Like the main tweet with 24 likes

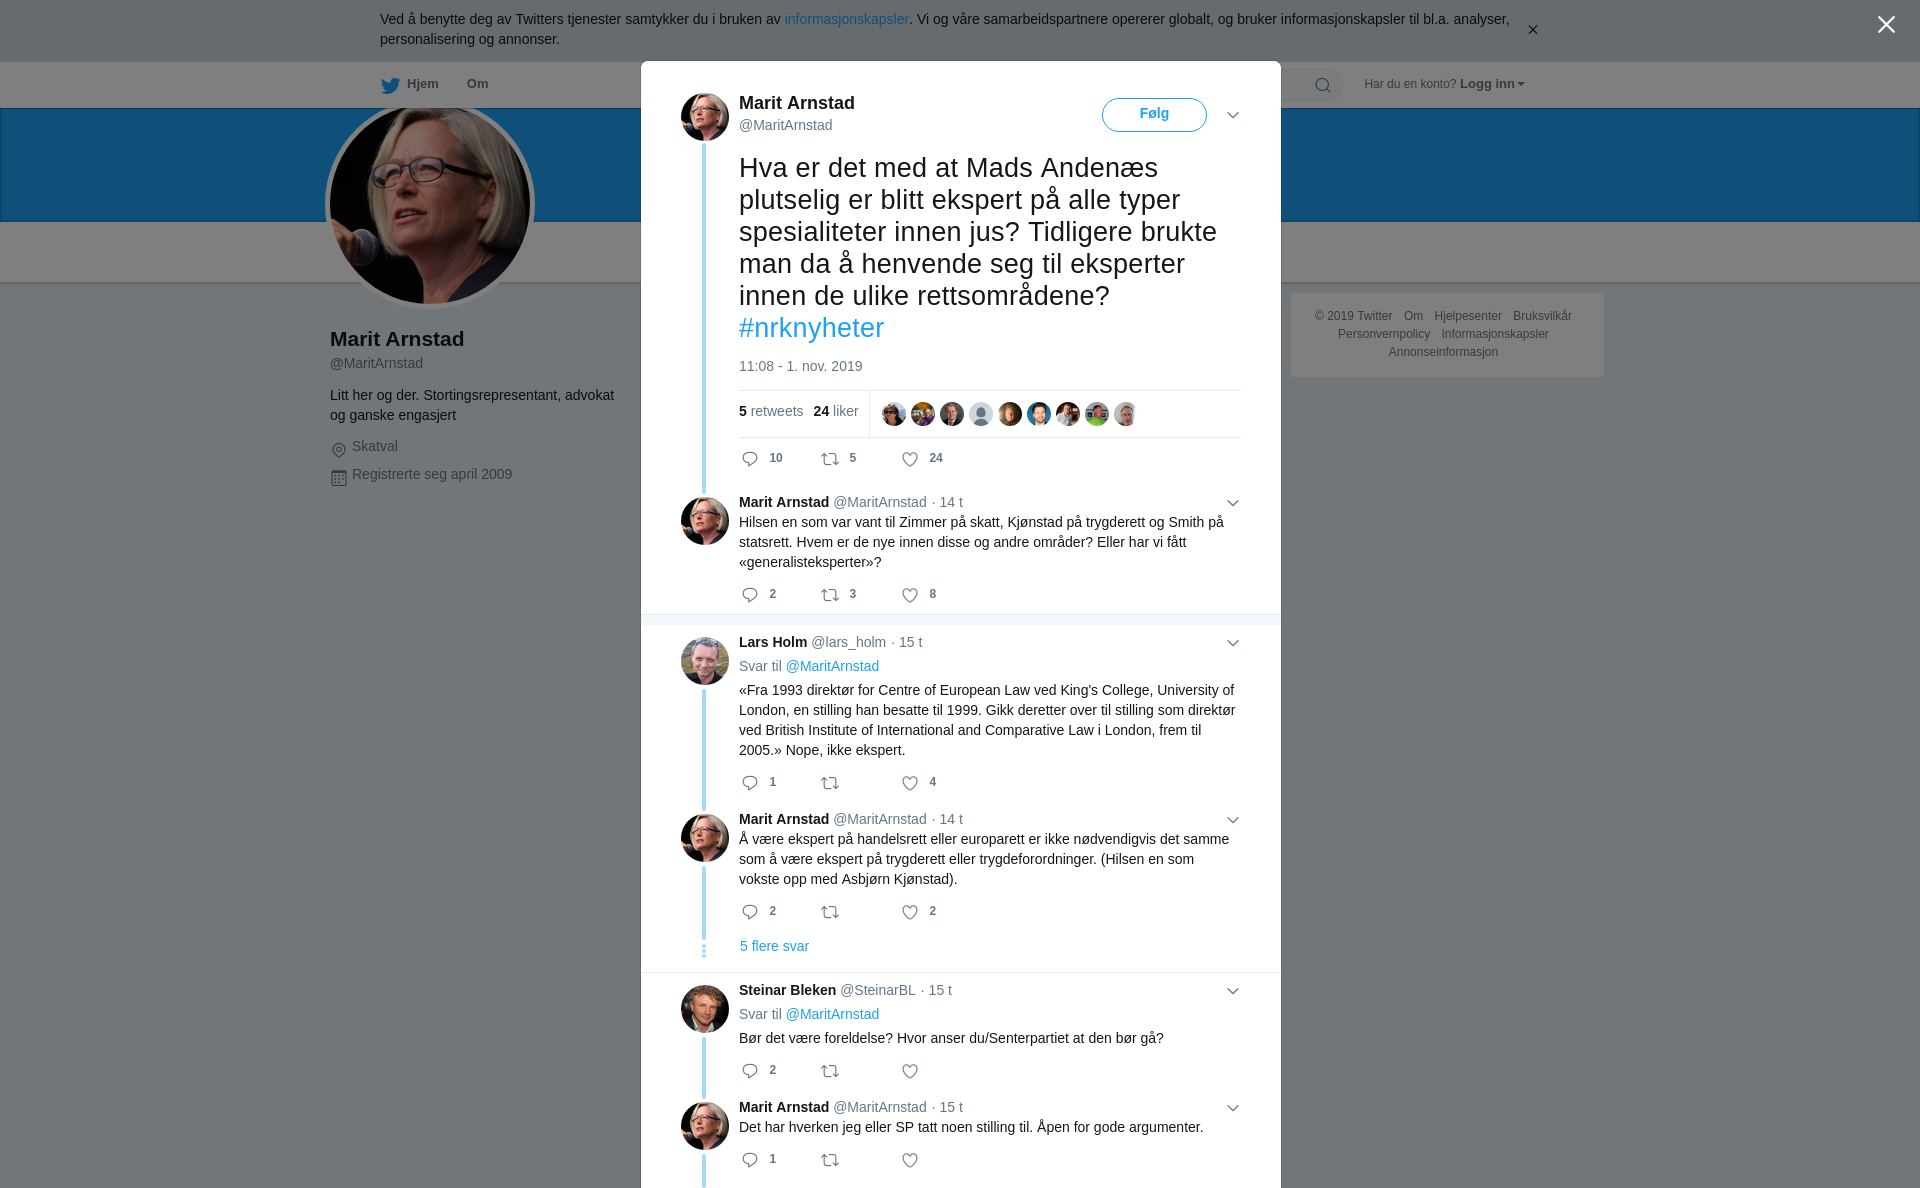tap(910, 459)
